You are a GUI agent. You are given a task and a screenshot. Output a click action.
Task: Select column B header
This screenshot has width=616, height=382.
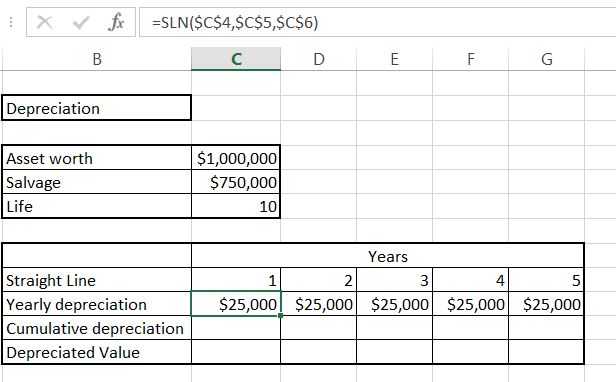click(x=97, y=59)
